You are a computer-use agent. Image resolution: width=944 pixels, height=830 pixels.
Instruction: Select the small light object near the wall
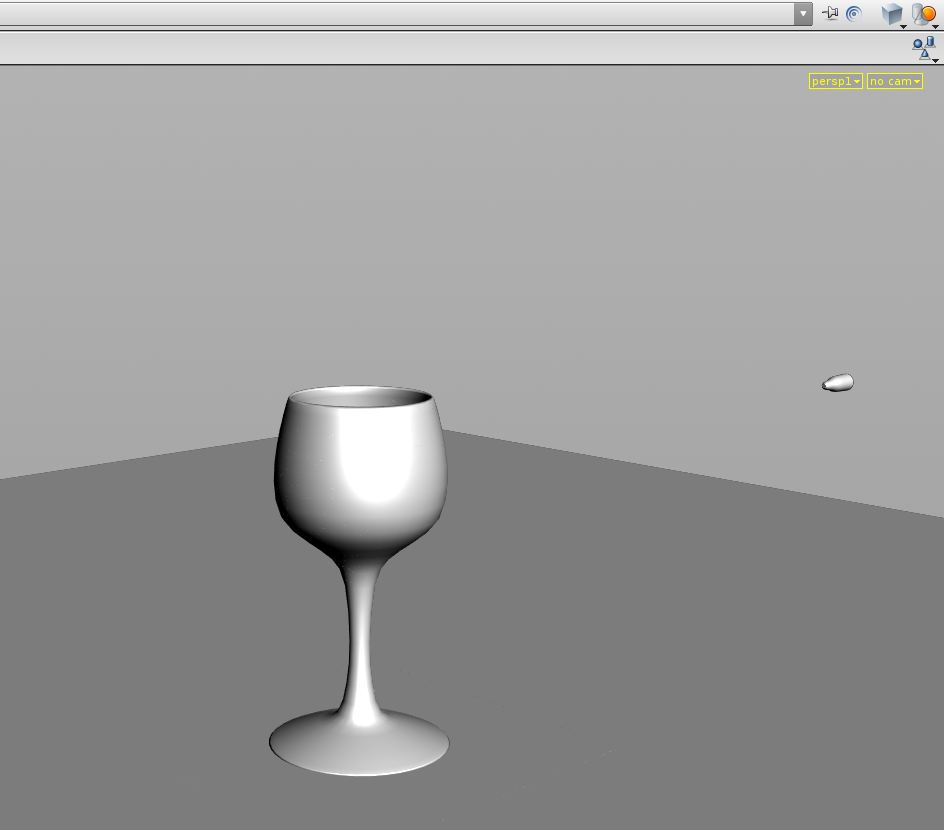(x=838, y=383)
